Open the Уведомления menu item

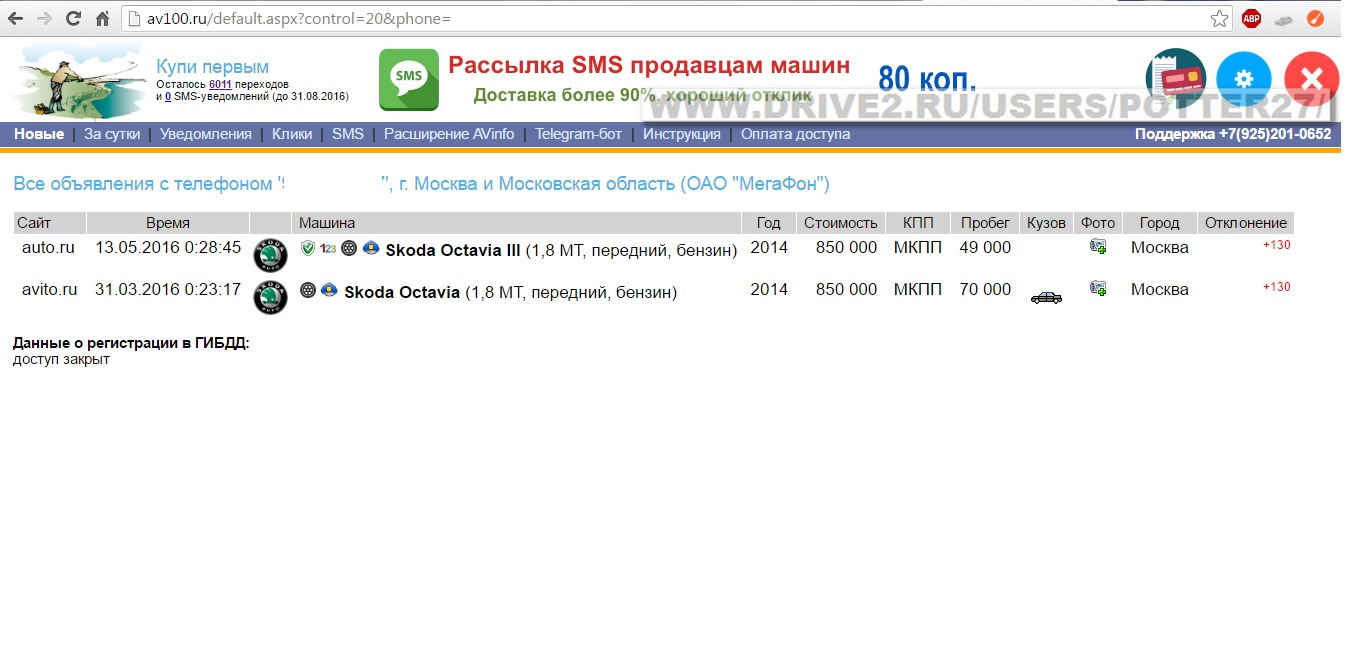coord(206,134)
